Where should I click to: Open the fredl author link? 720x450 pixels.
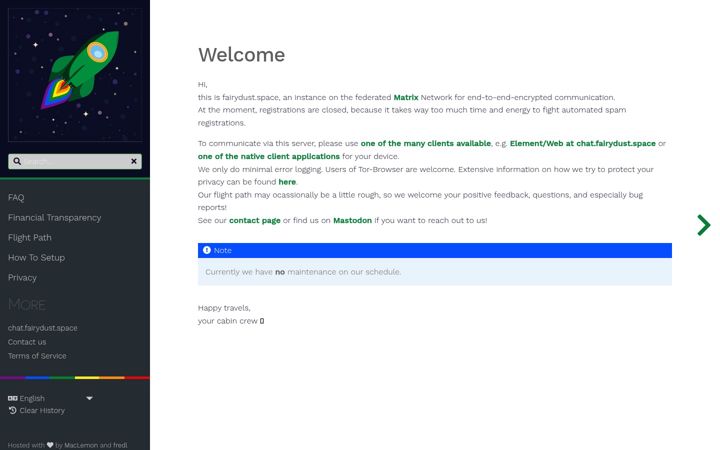click(x=120, y=445)
